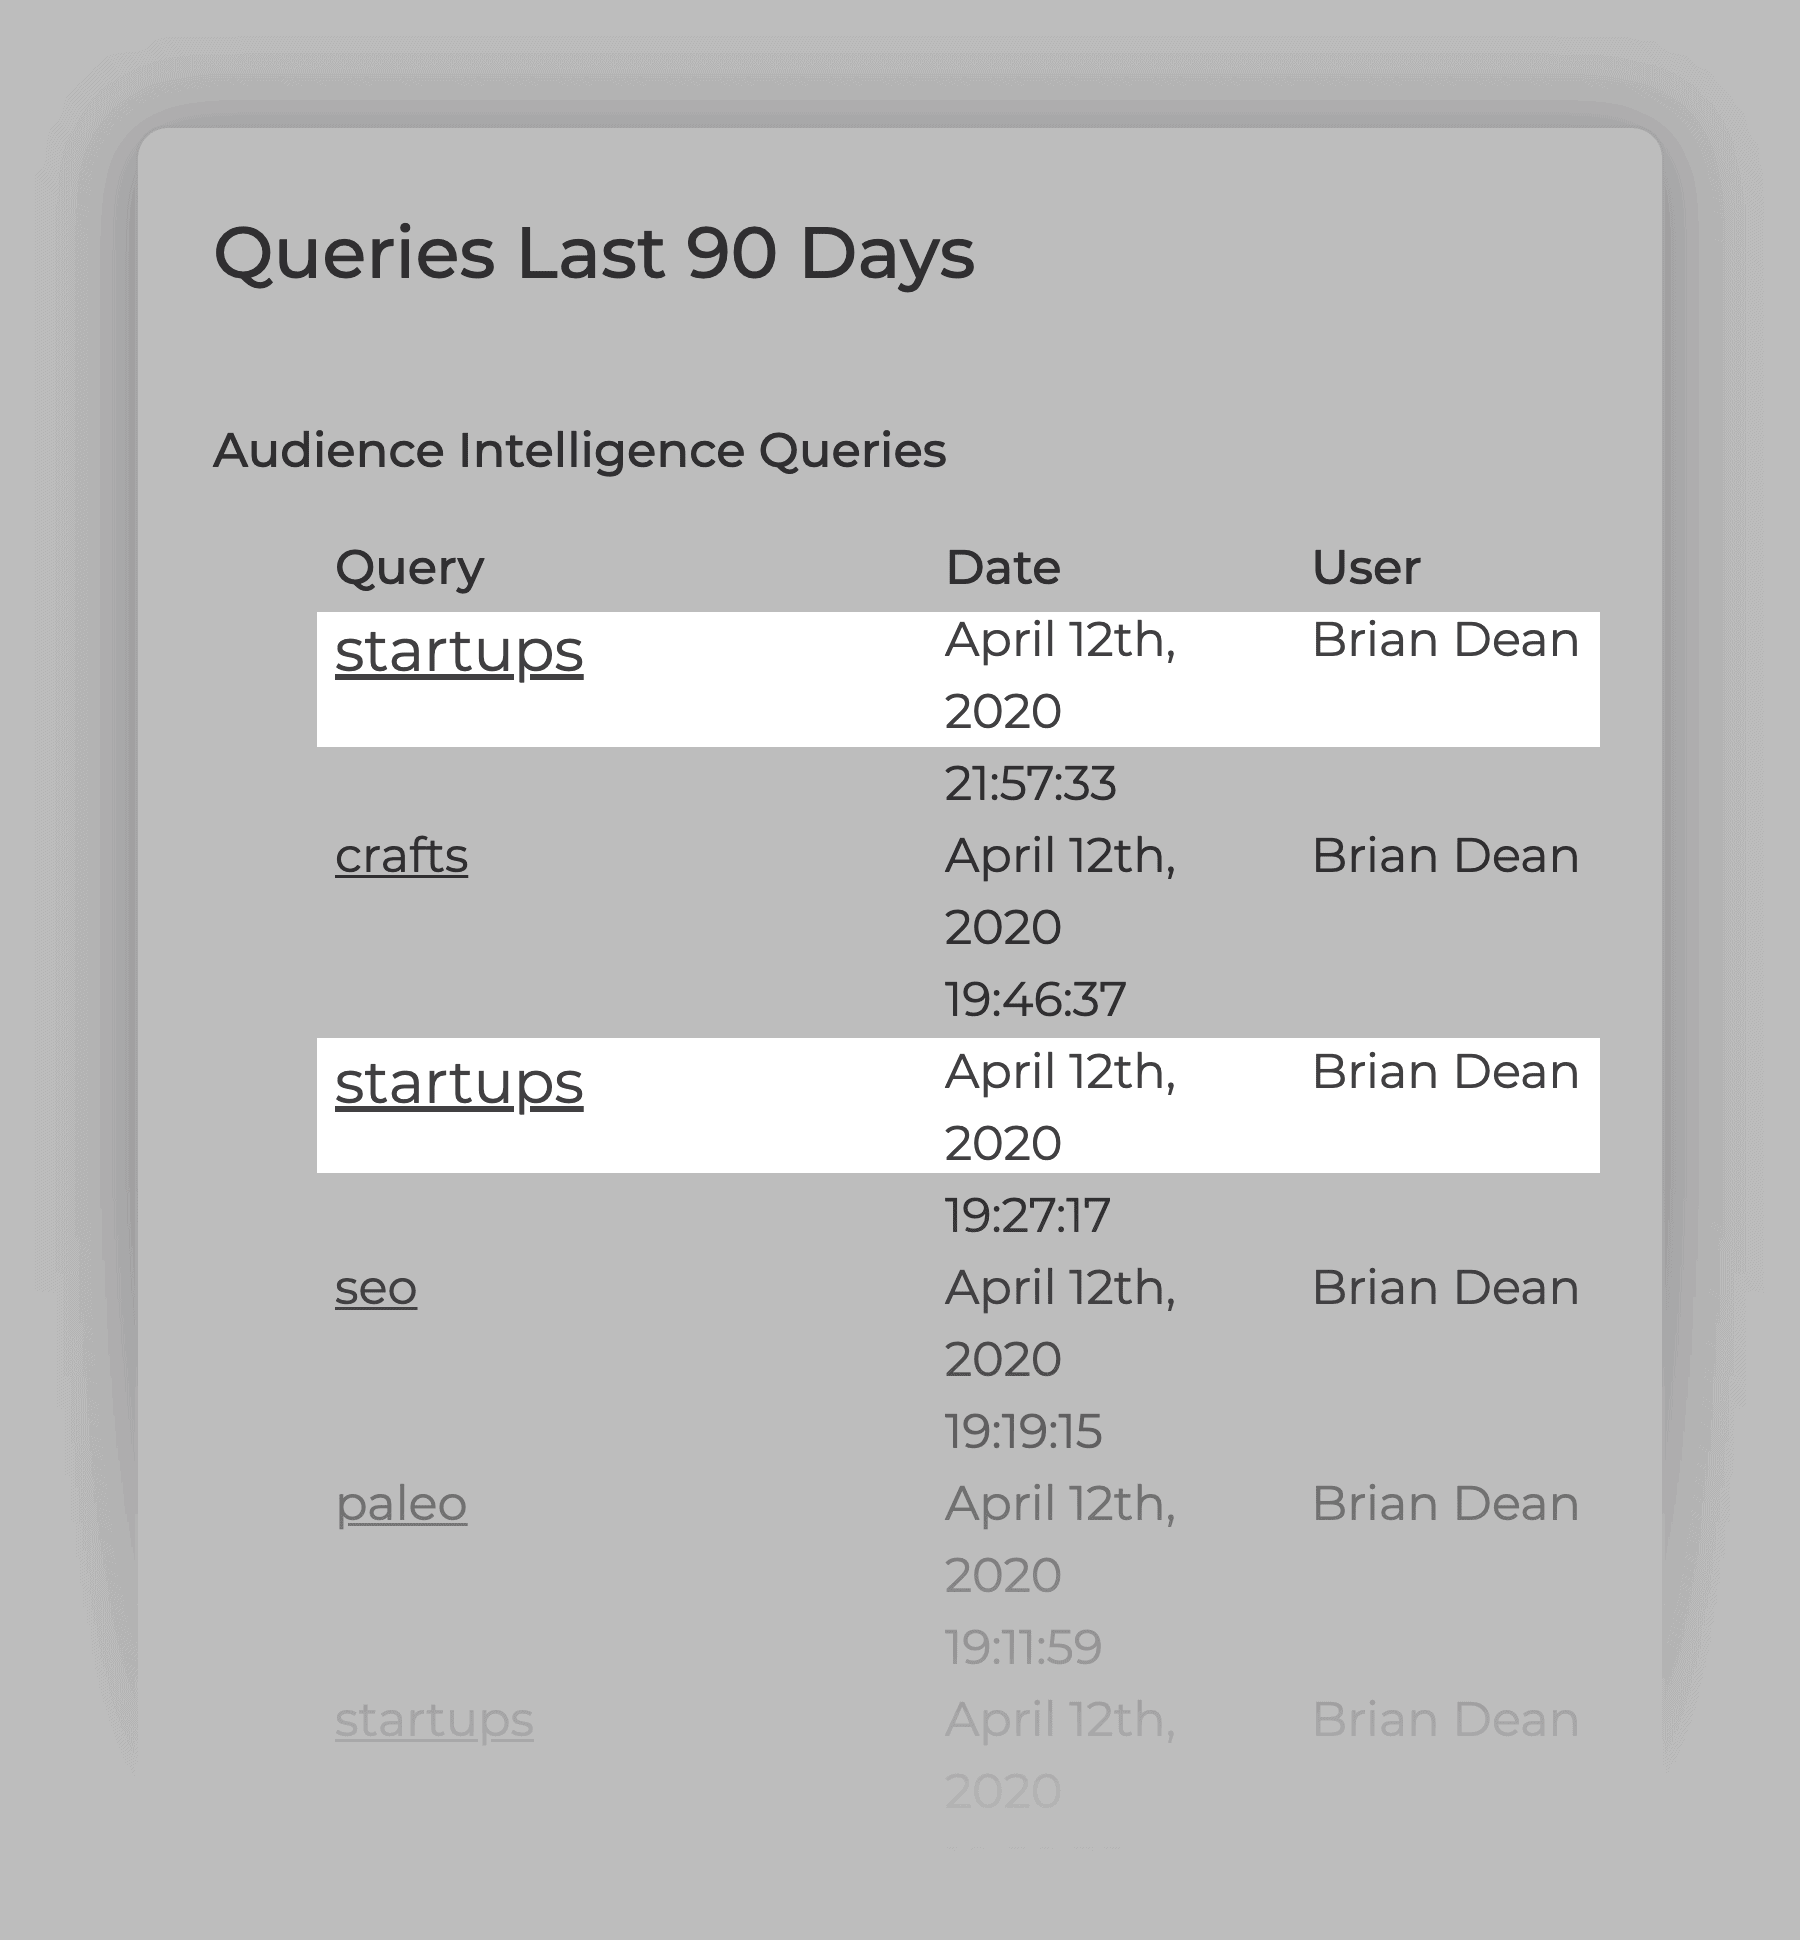Open the crafts query link

click(x=401, y=856)
